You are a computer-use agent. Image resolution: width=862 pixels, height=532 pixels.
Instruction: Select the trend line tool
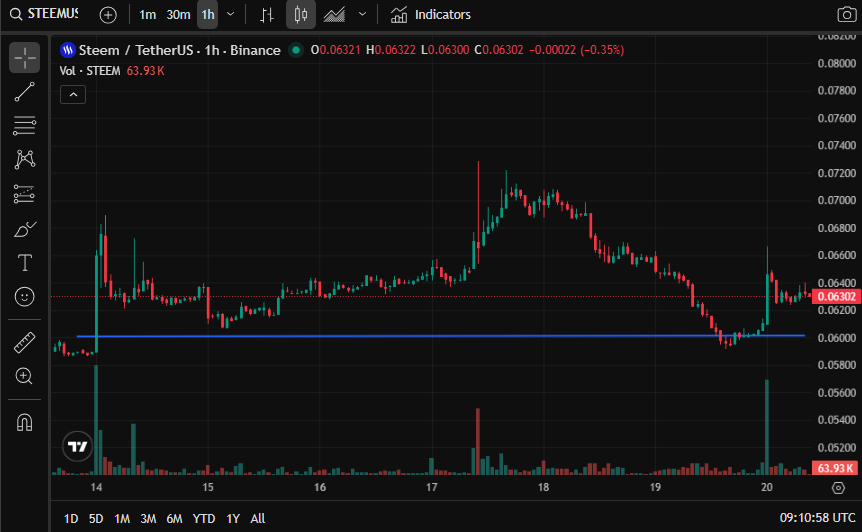(24, 92)
